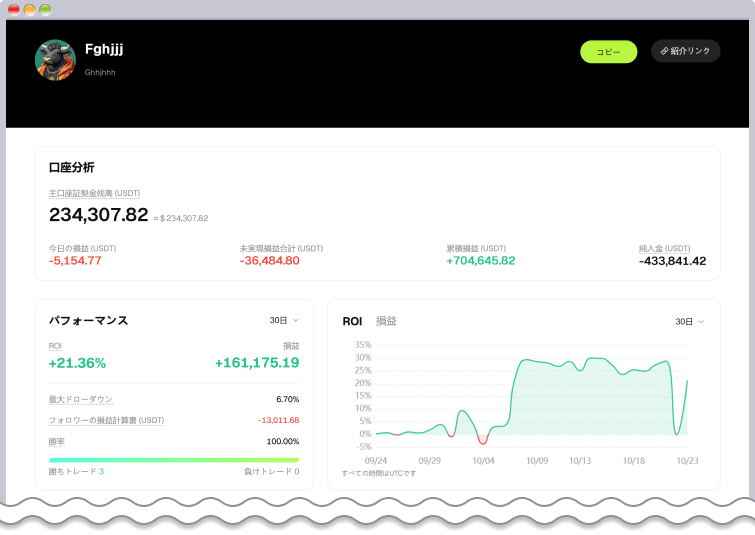Click the 35% label on chart y-axis

tap(363, 345)
